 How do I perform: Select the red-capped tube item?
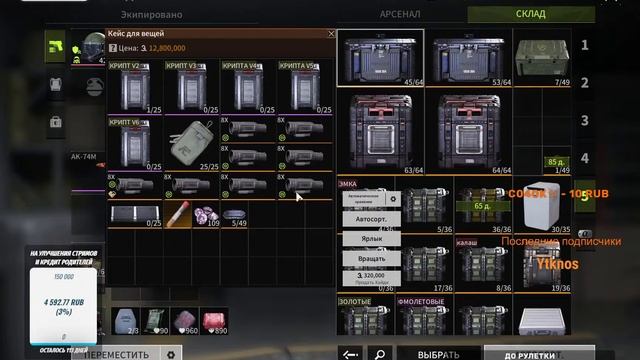(178, 215)
